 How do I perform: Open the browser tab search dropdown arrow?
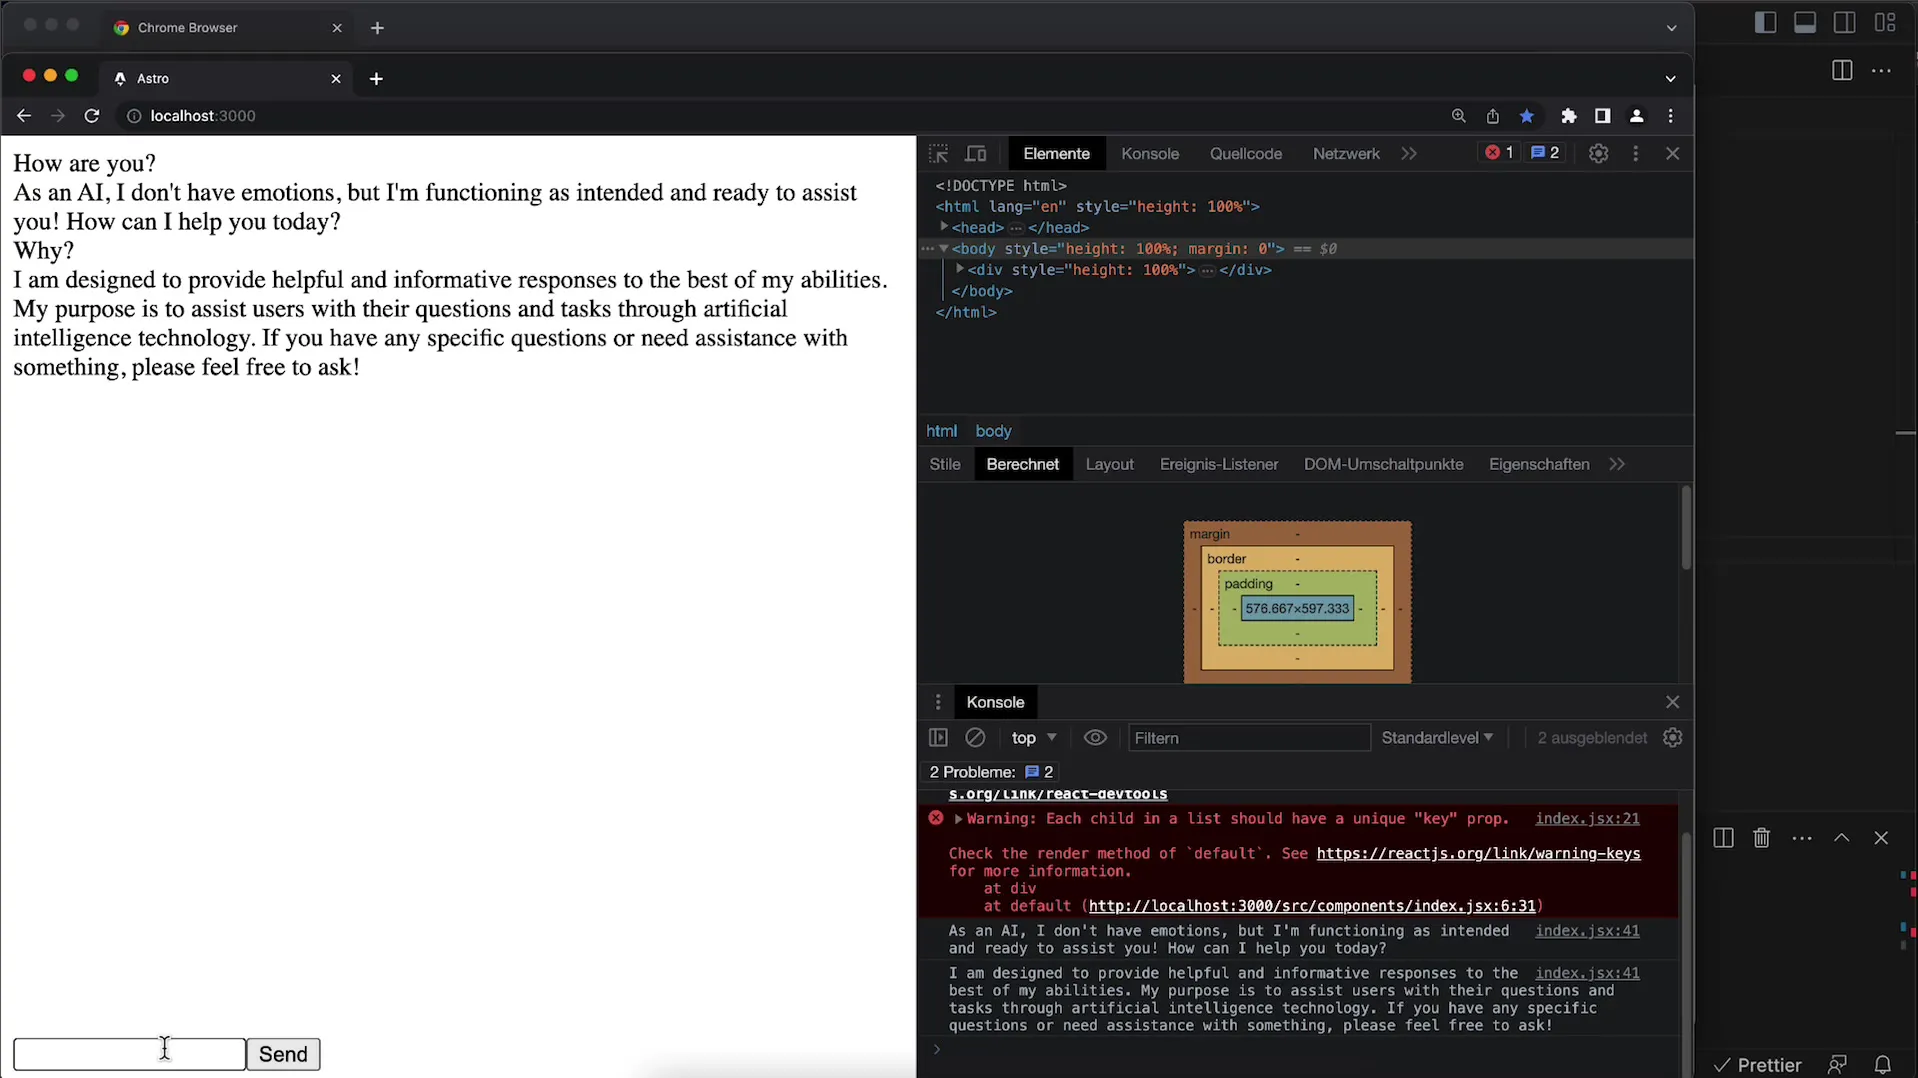[1670, 79]
